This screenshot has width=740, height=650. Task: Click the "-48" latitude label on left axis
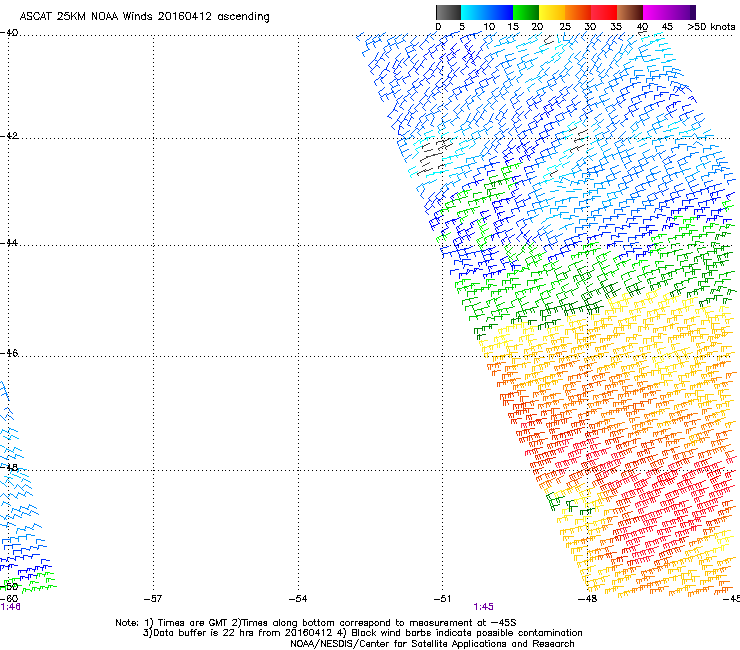(x=9, y=467)
